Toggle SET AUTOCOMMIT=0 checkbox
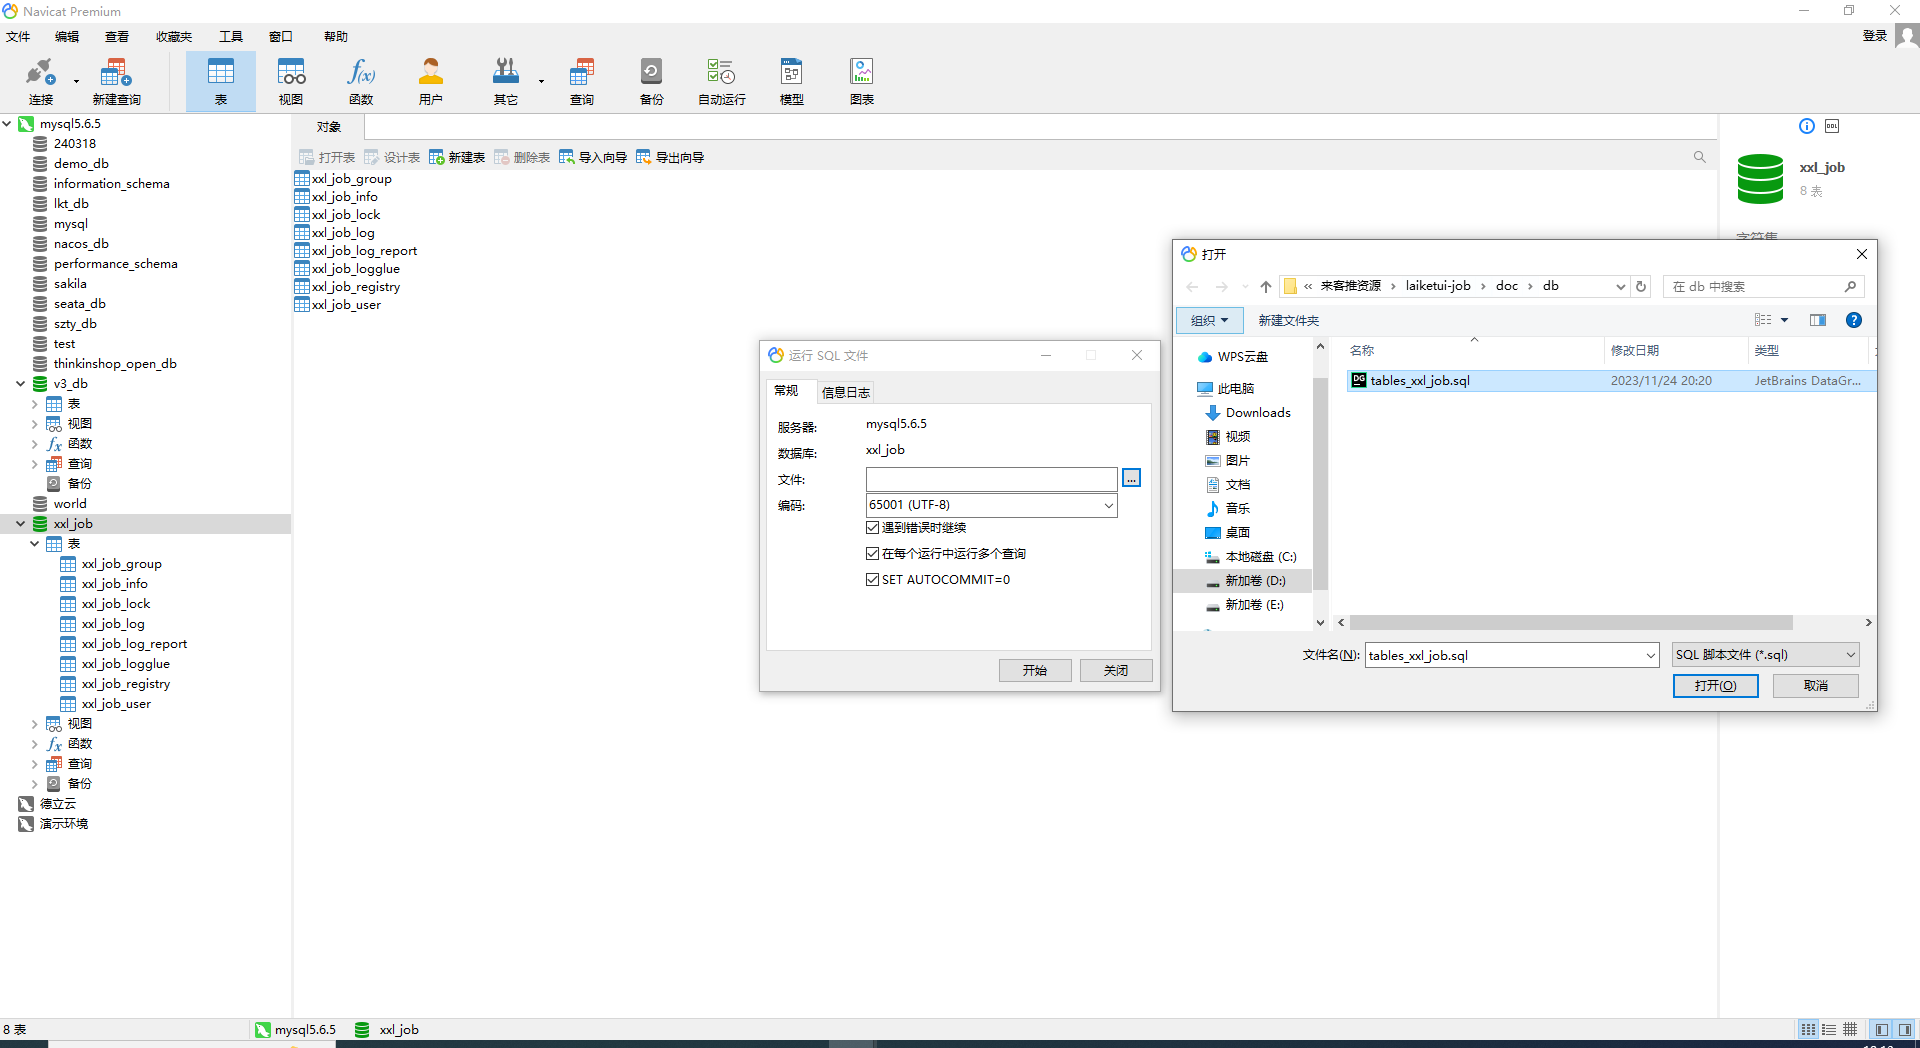Screen dimensions: 1920x1048 pyautogui.click(x=872, y=580)
